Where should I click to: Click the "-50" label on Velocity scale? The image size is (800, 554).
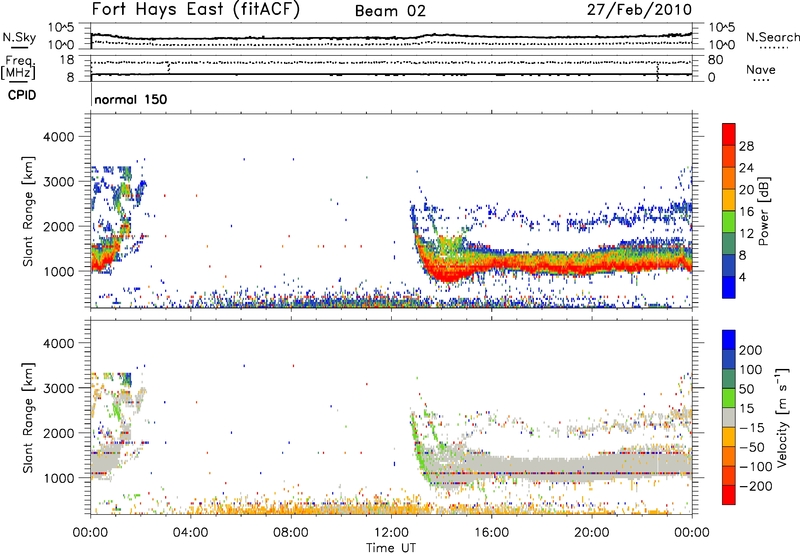coord(752,448)
